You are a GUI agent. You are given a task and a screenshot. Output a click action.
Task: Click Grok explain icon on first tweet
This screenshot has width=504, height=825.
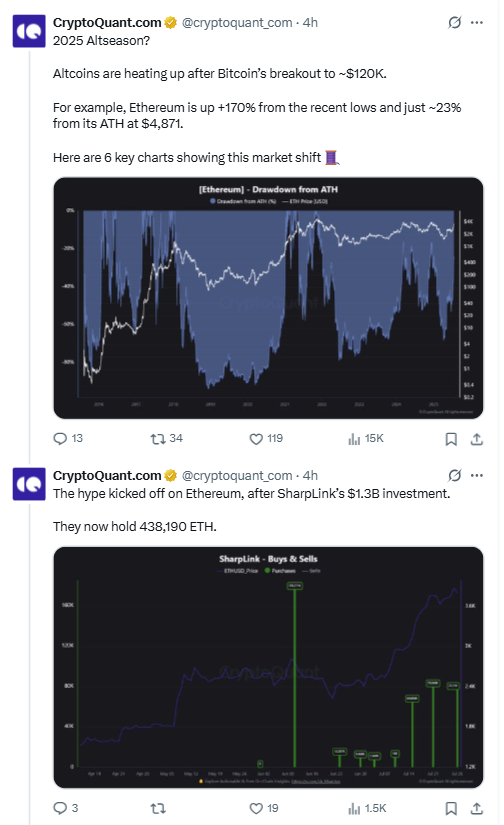pyautogui.click(x=455, y=22)
